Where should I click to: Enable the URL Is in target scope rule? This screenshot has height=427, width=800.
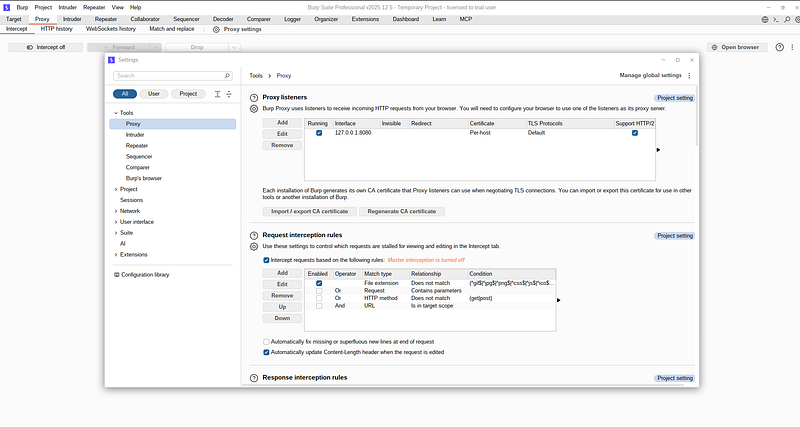(x=319, y=306)
